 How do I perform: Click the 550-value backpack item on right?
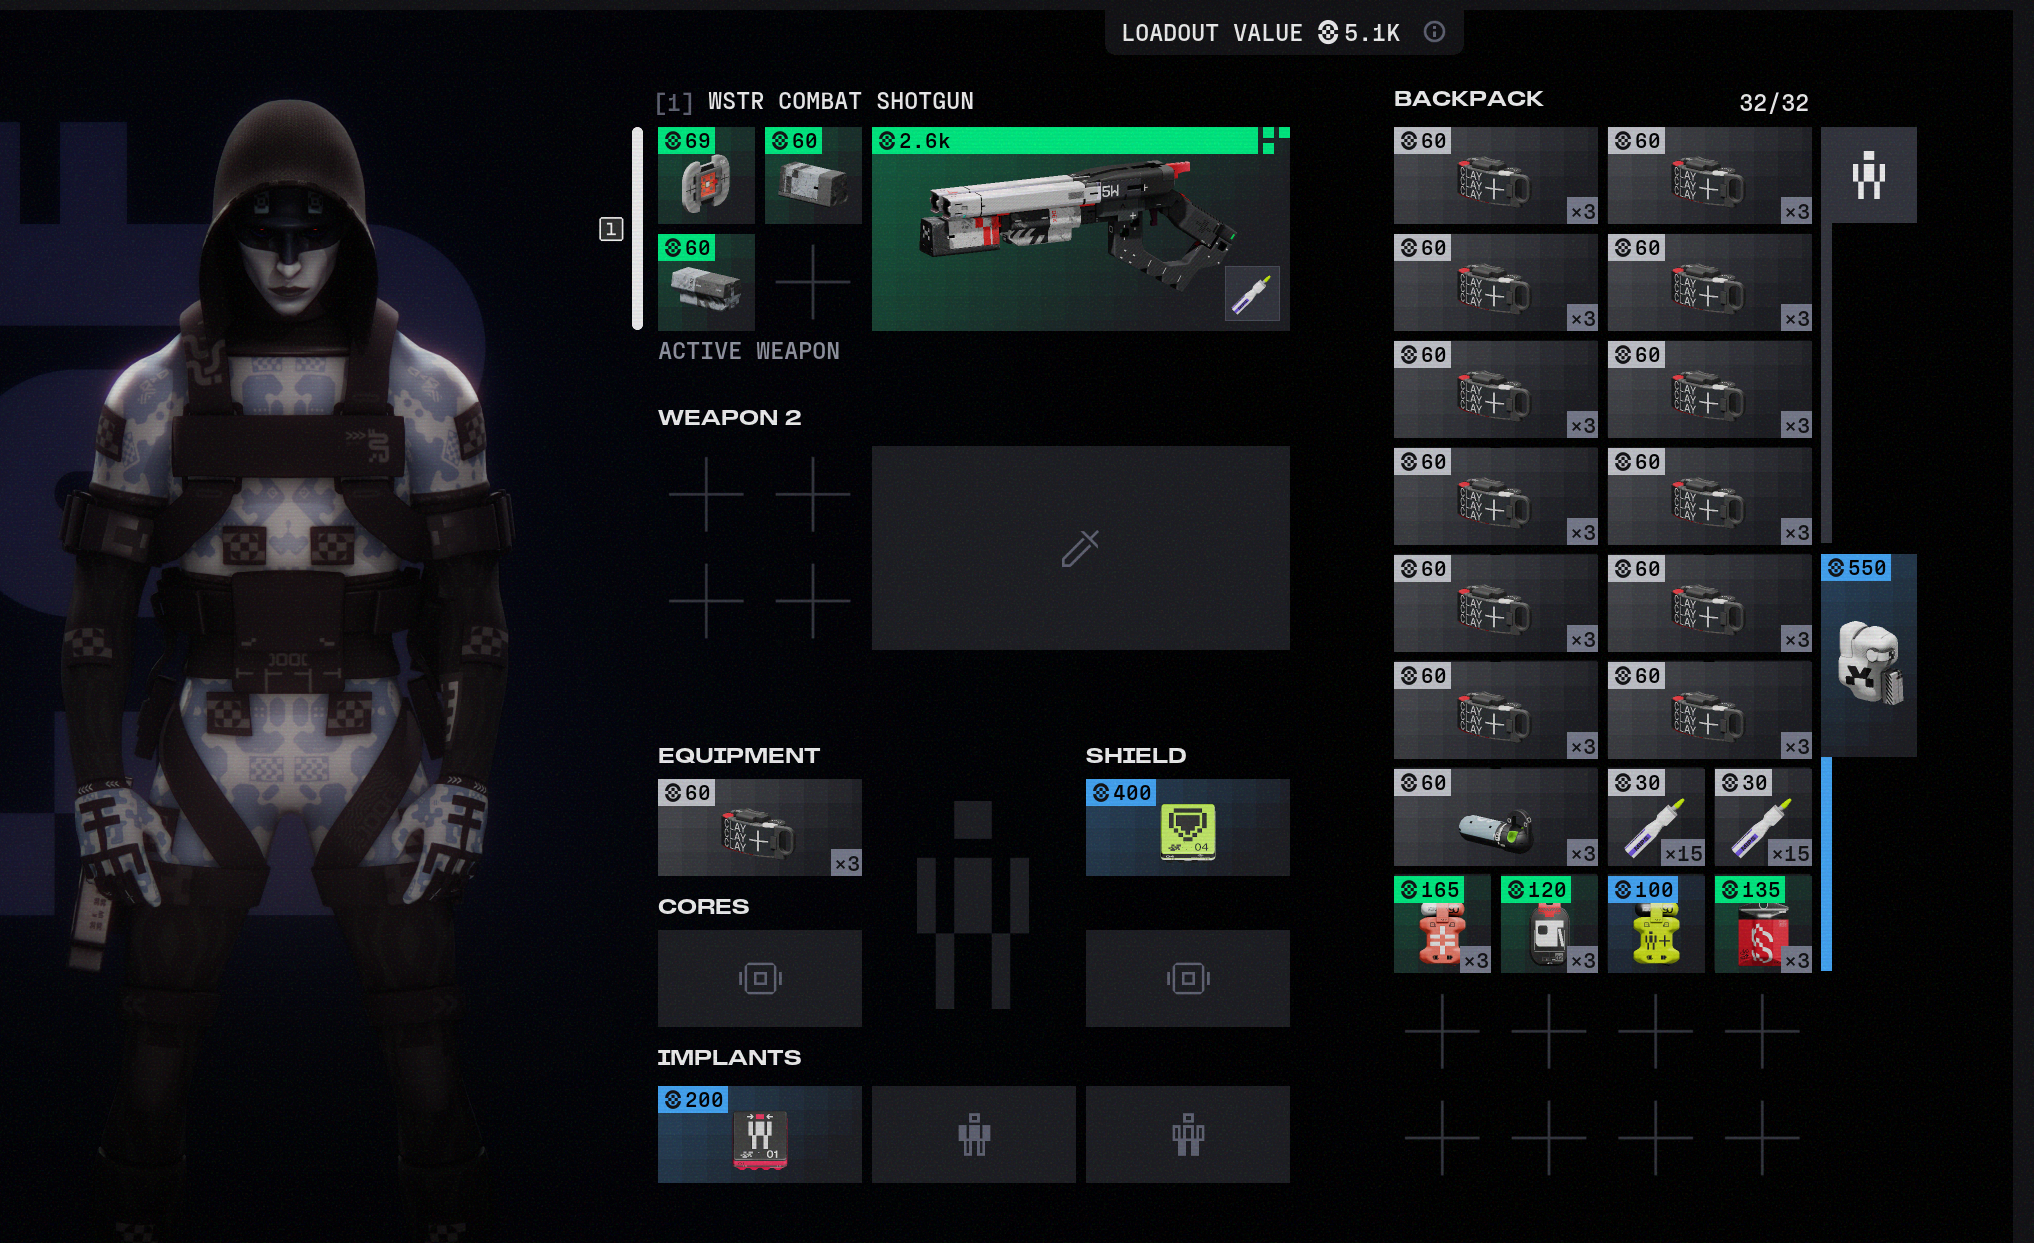tap(1868, 656)
